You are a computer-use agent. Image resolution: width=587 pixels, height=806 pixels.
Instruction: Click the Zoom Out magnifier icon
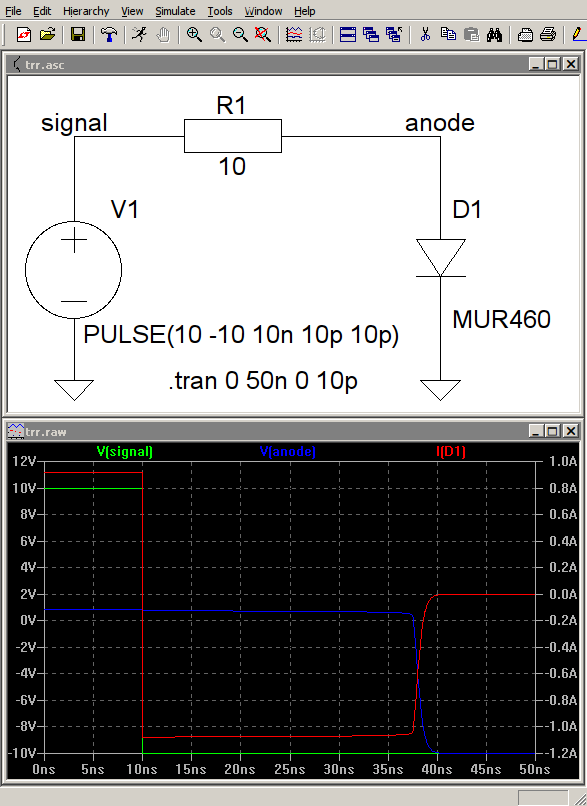[240, 35]
